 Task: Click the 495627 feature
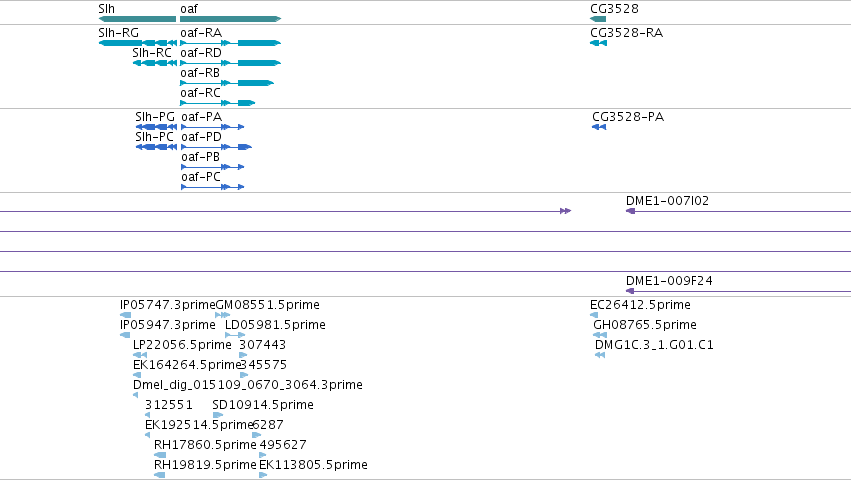[x=263, y=456]
